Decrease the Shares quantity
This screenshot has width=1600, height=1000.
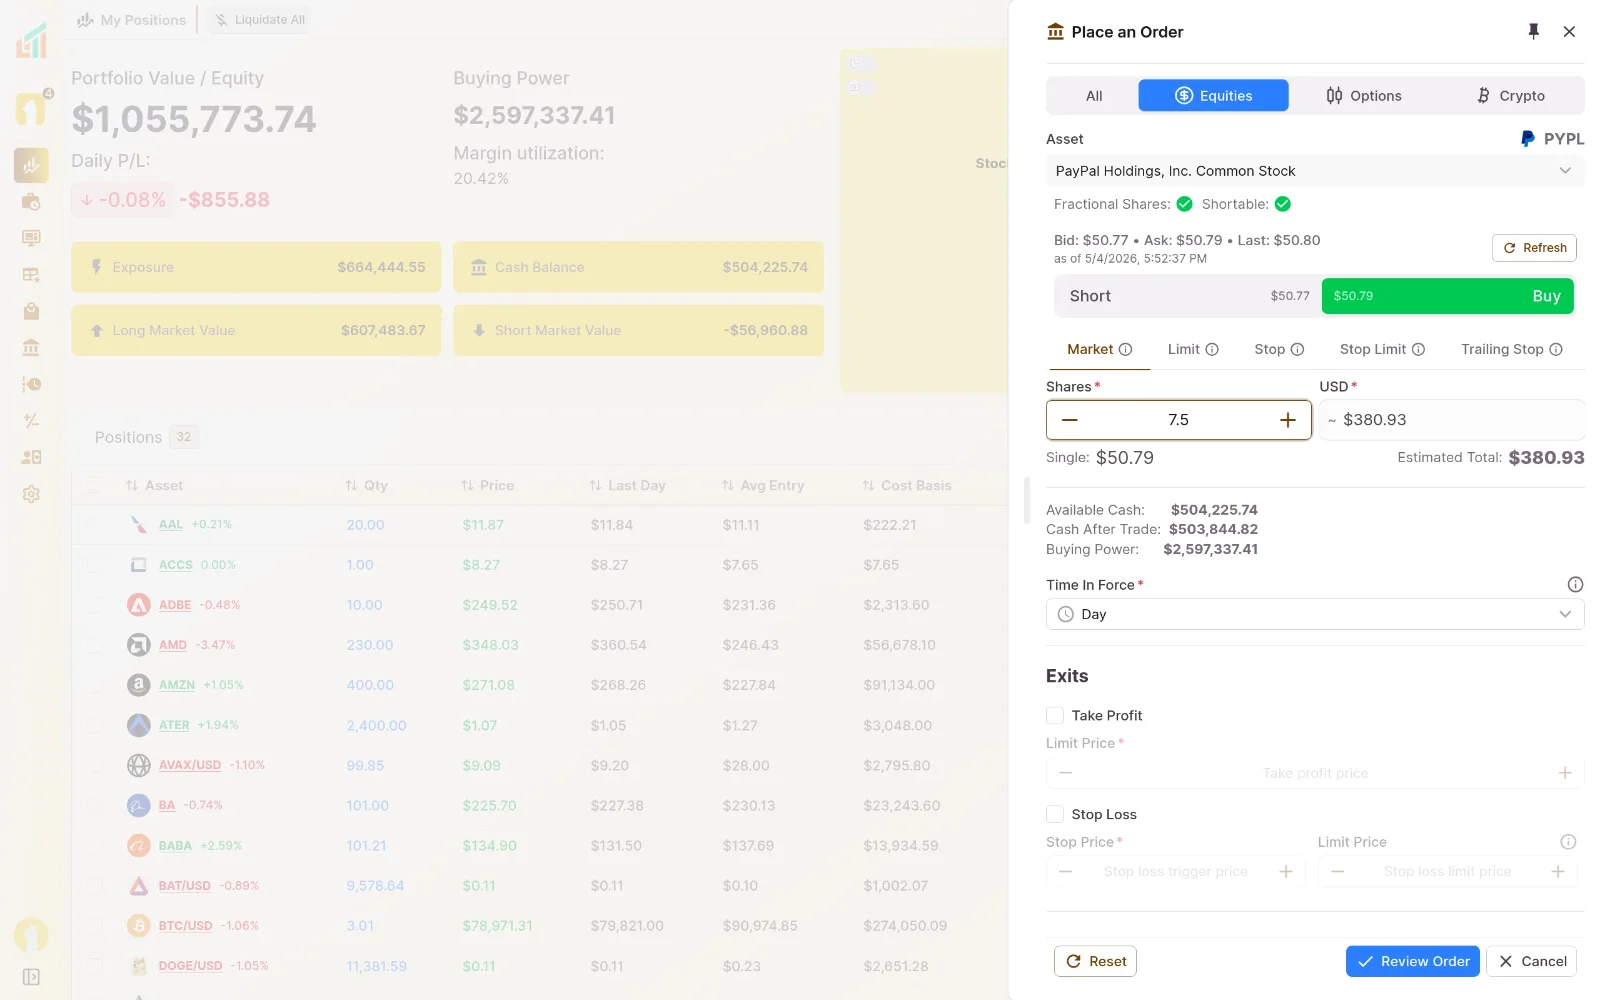click(1069, 420)
